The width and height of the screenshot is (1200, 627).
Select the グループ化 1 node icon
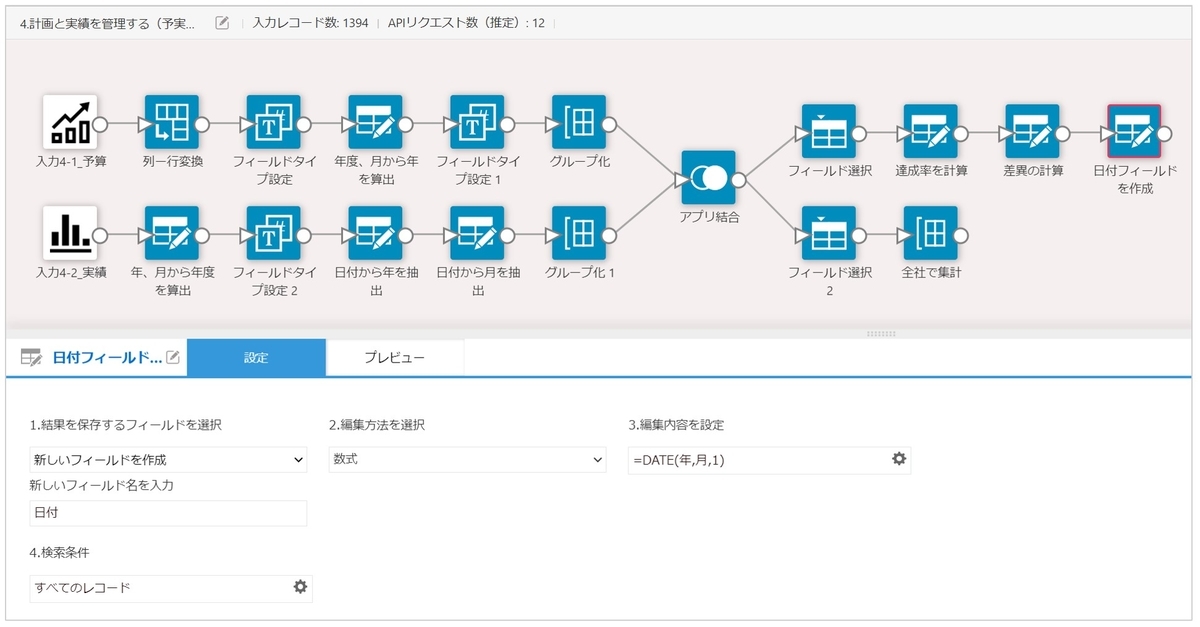578,233
